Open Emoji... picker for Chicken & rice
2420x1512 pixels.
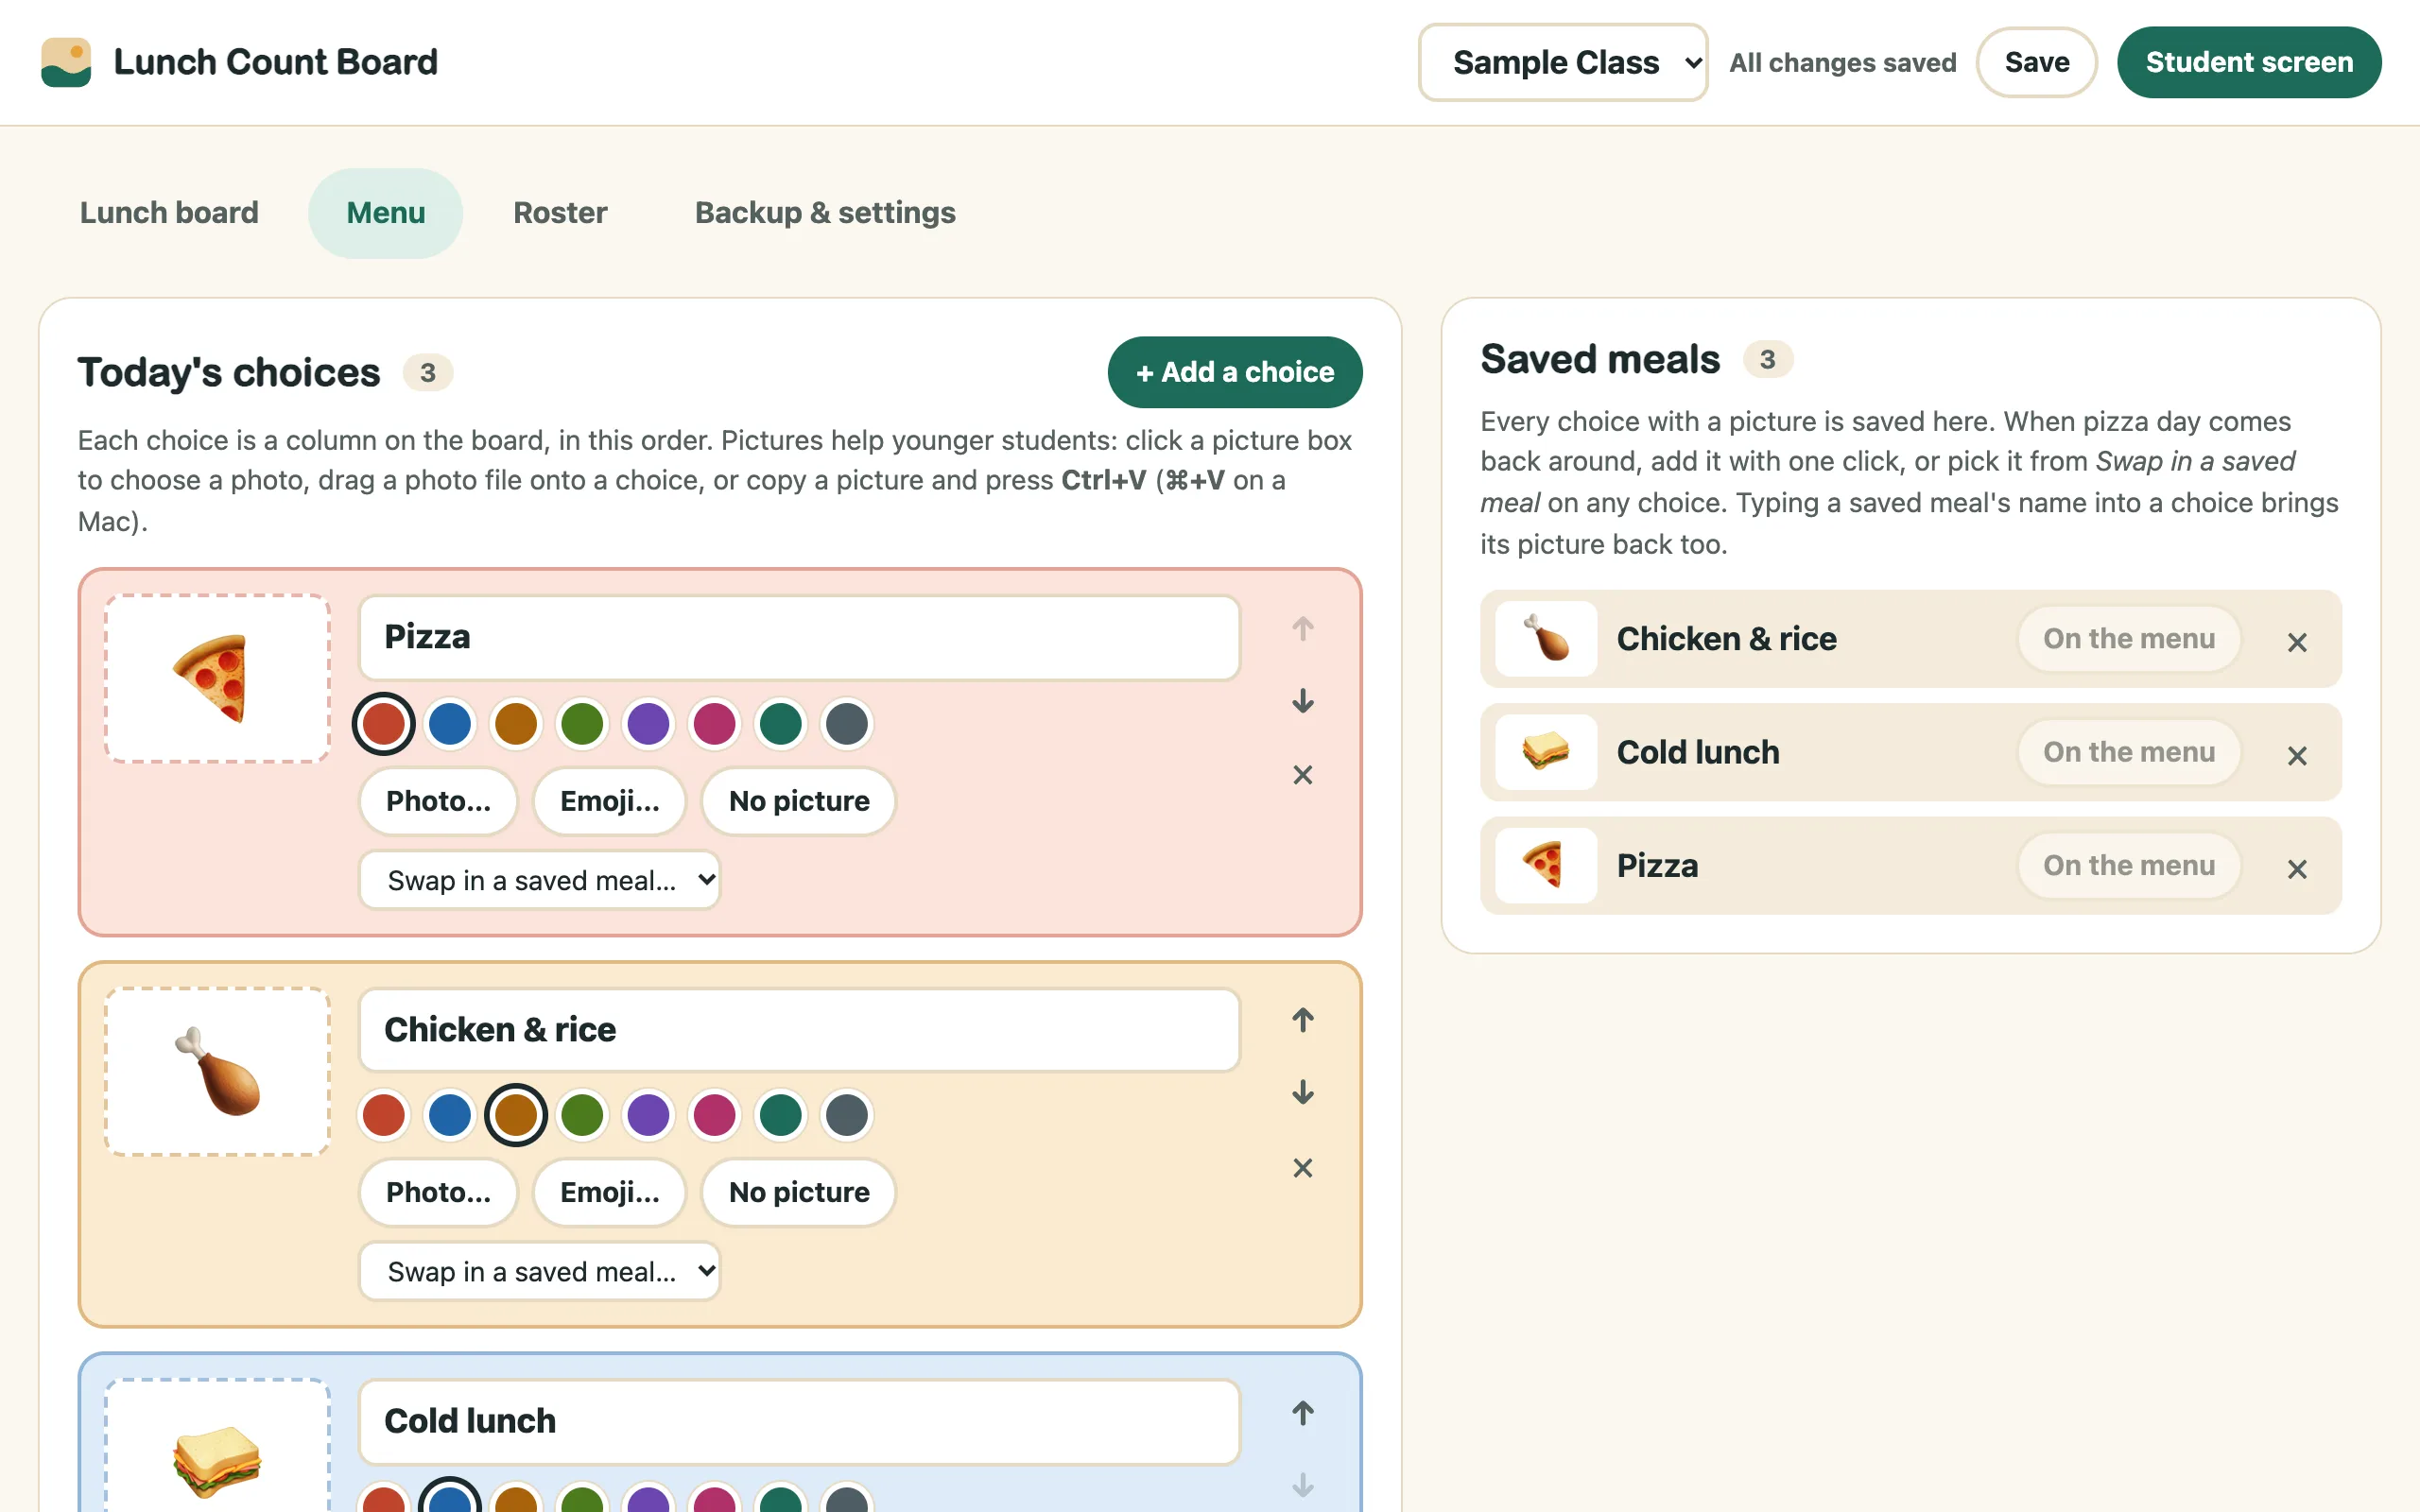pyautogui.click(x=610, y=1192)
